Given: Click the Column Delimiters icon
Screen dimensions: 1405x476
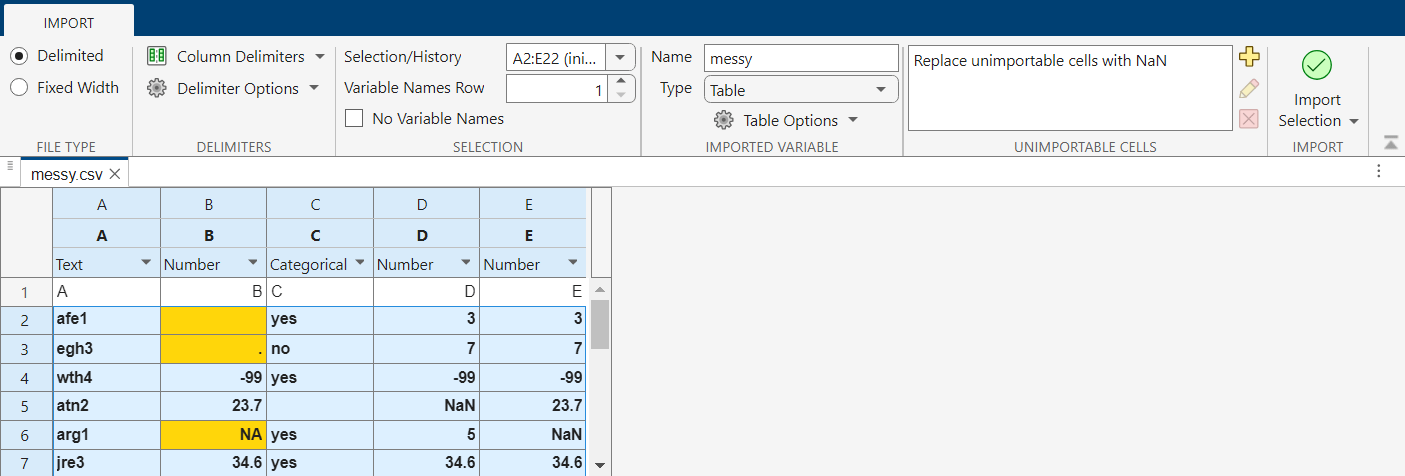Looking at the screenshot, I should [x=156, y=56].
